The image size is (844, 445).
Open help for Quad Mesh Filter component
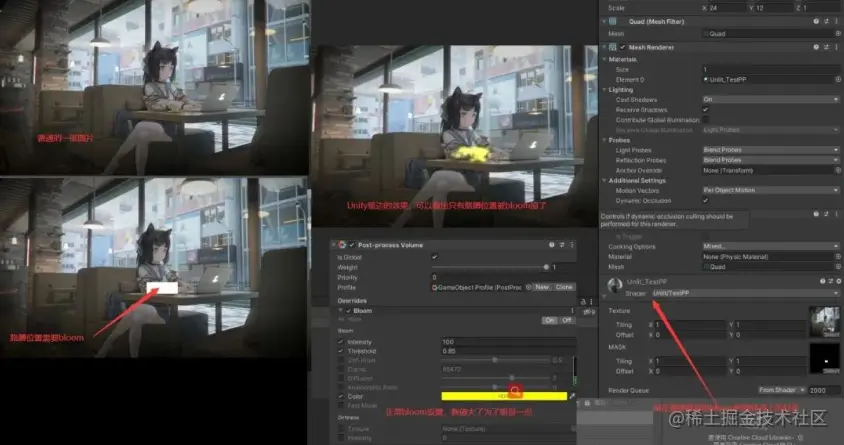point(816,22)
